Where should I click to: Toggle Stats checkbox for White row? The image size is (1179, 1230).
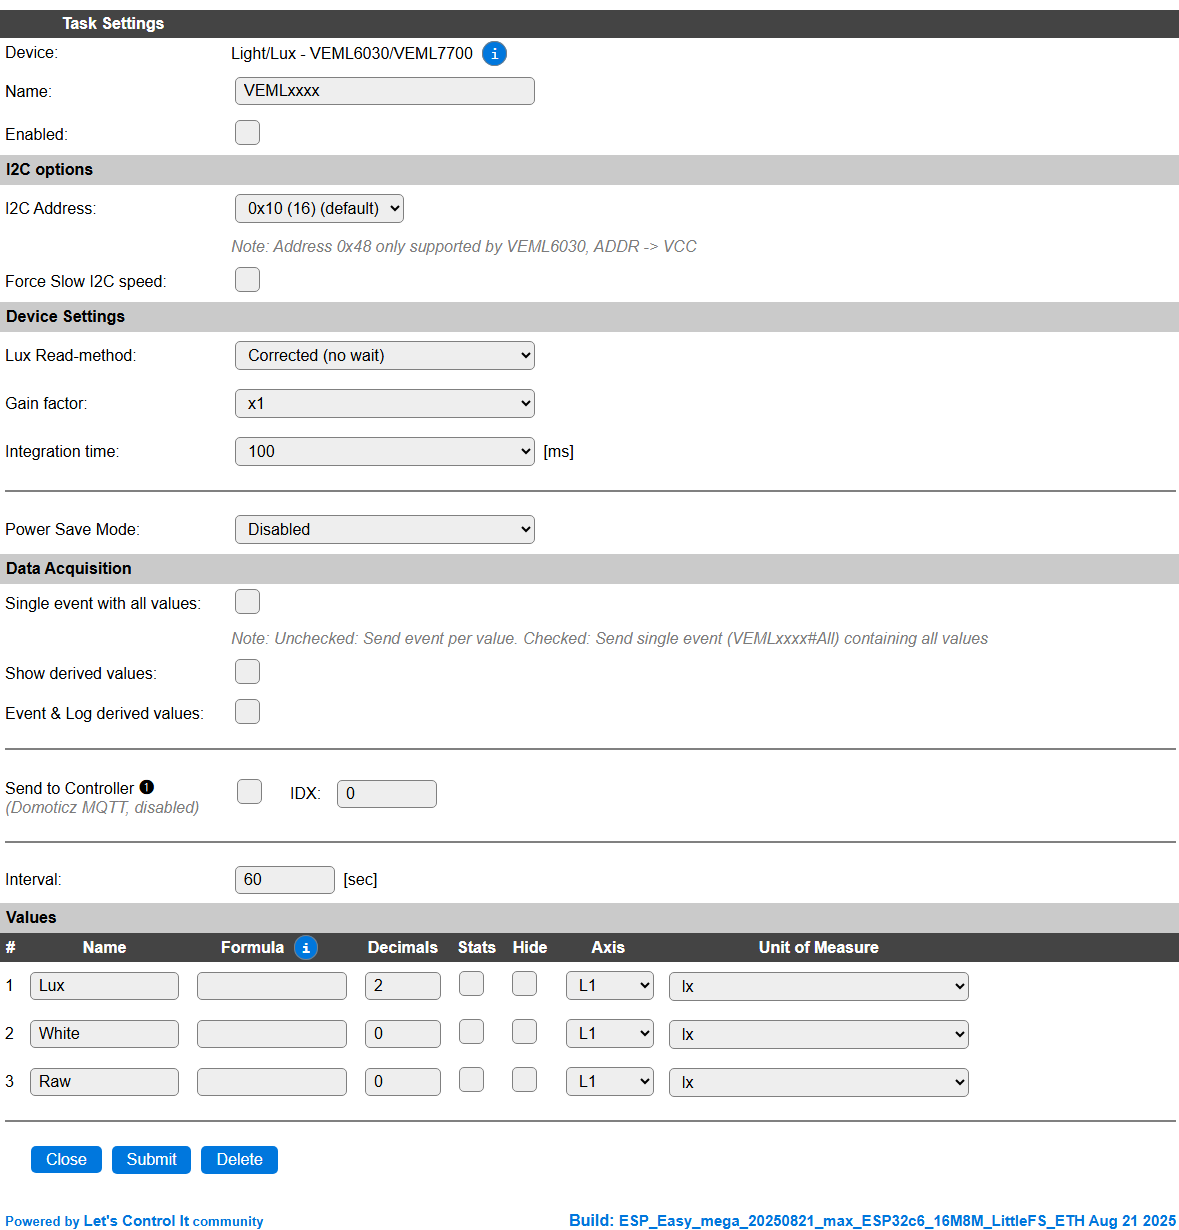[472, 1032]
